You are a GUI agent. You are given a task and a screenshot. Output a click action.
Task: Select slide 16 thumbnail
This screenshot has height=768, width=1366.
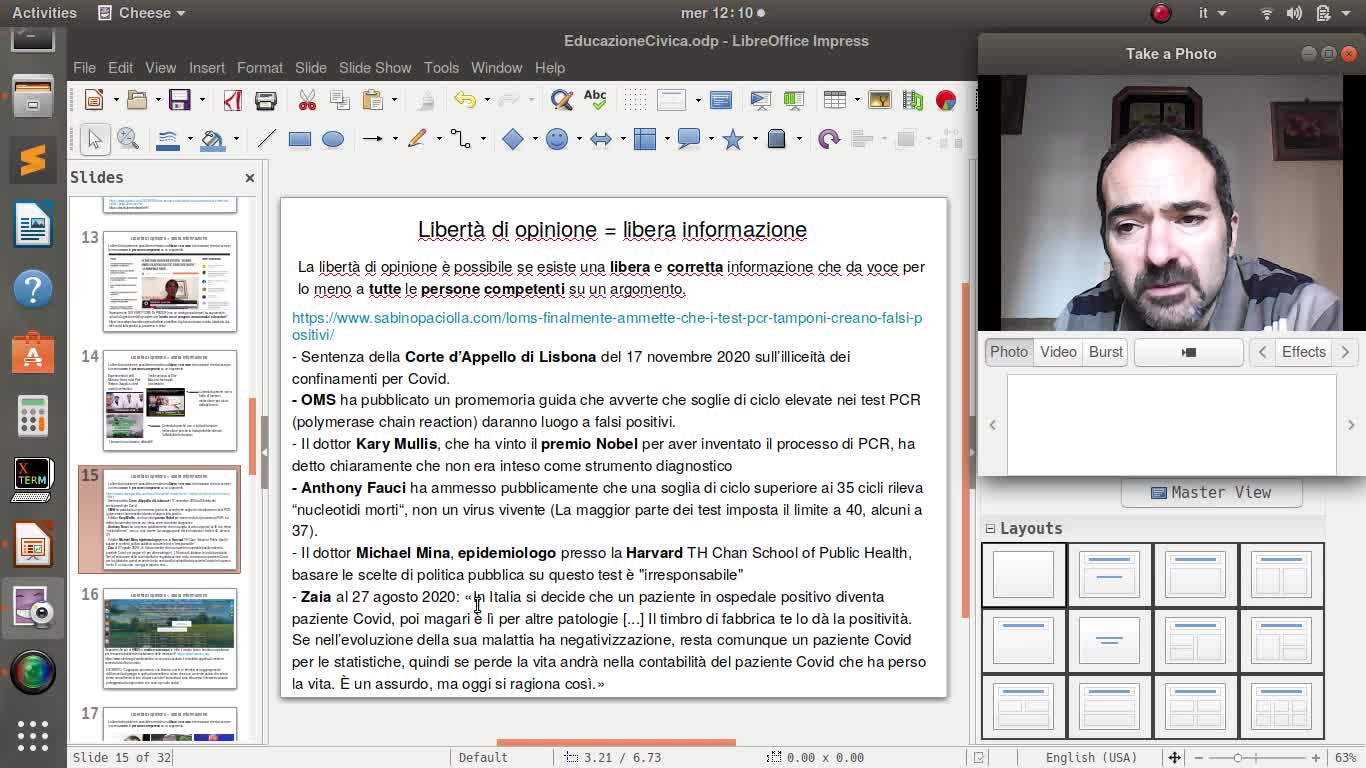tap(170, 638)
